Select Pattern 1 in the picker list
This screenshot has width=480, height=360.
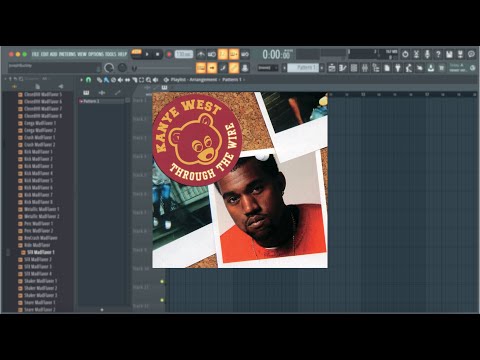101,101
